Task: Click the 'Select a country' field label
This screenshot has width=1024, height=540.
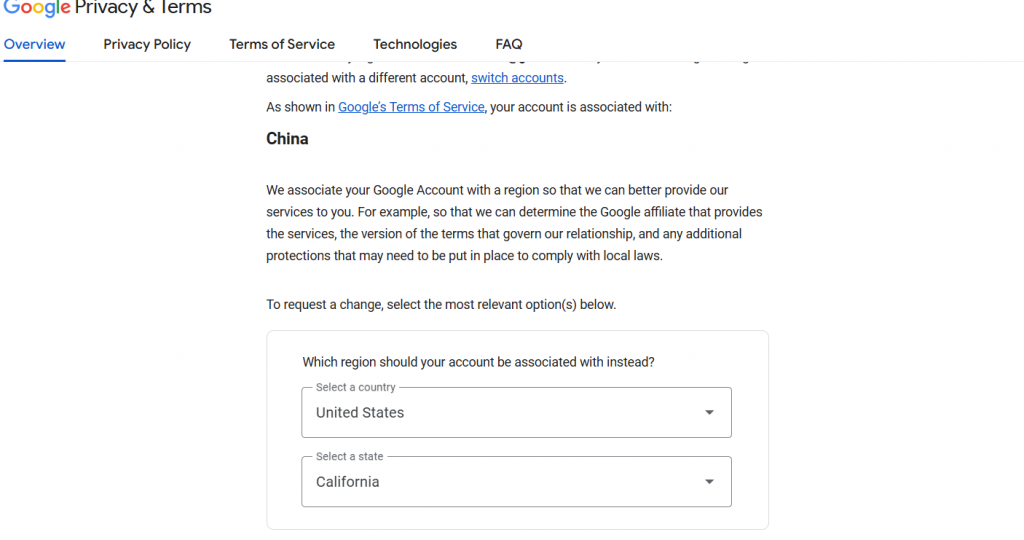Action: pos(356,387)
